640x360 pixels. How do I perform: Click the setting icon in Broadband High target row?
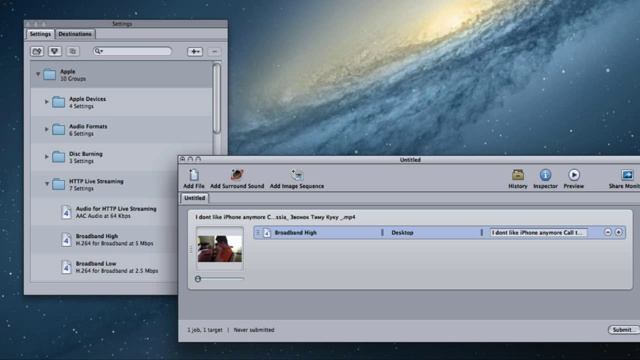(x=267, y=233)
